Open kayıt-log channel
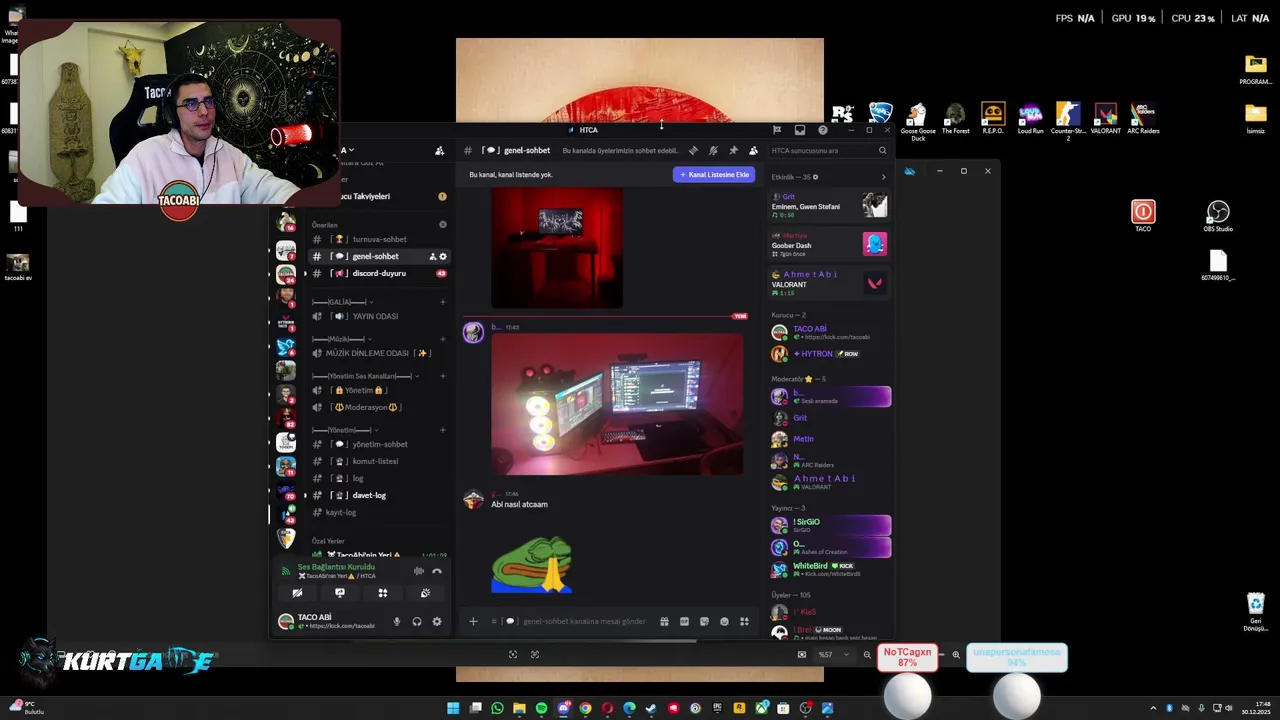1280x720 pixels. coord(379,512)
